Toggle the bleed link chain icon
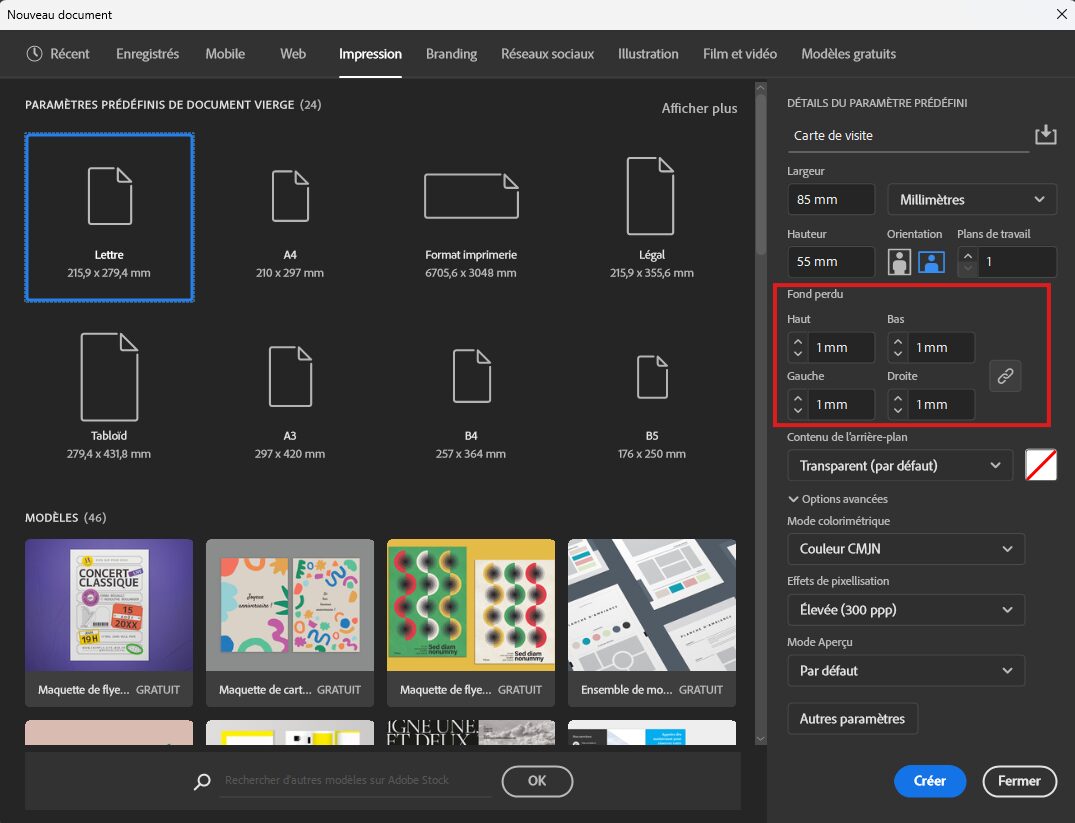 click(x=1005, y=376)
